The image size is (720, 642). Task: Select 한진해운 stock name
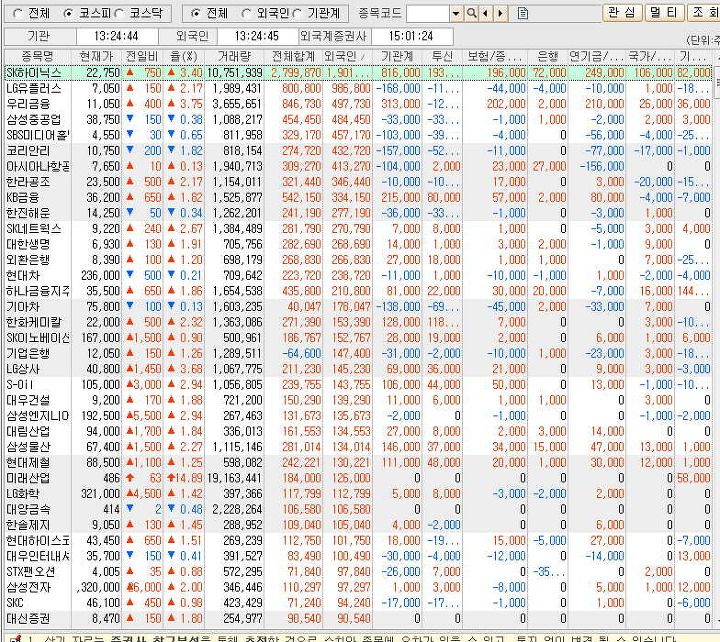(x=28, y=214)
